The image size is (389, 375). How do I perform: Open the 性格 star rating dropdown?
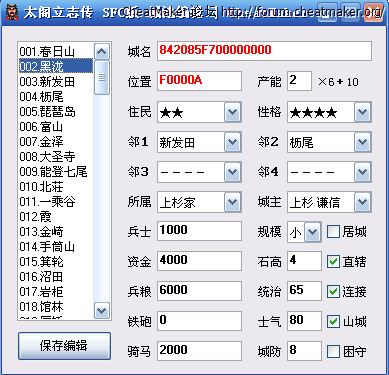(362, 112)
